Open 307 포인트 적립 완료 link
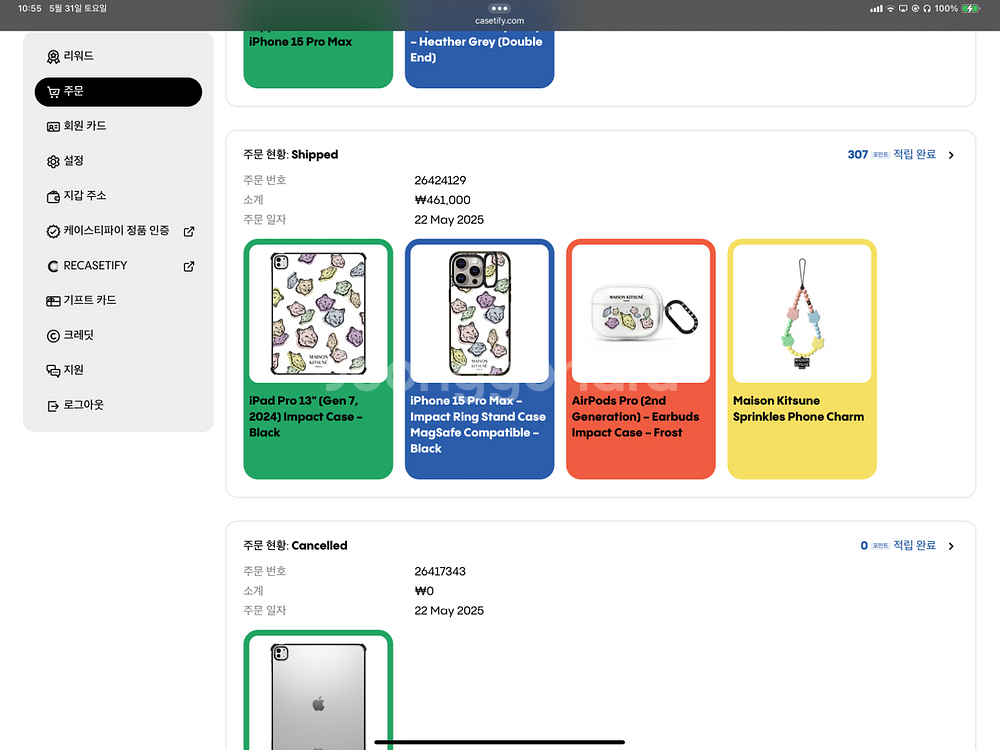Screen dimensions: 1000x750 pyautogui.click(x=892, y=154)
